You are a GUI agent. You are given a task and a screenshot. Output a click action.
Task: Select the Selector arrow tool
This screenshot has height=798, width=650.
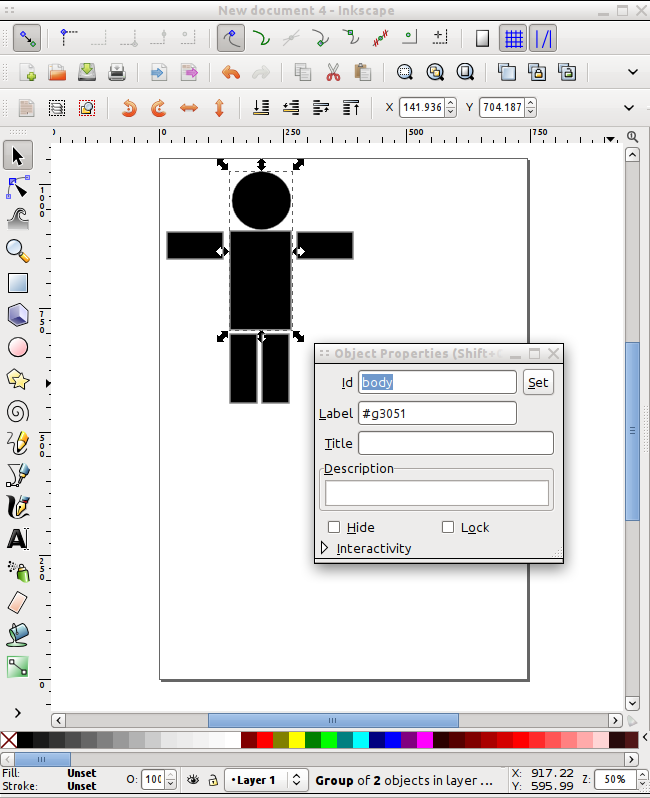[x=18, y=155]
